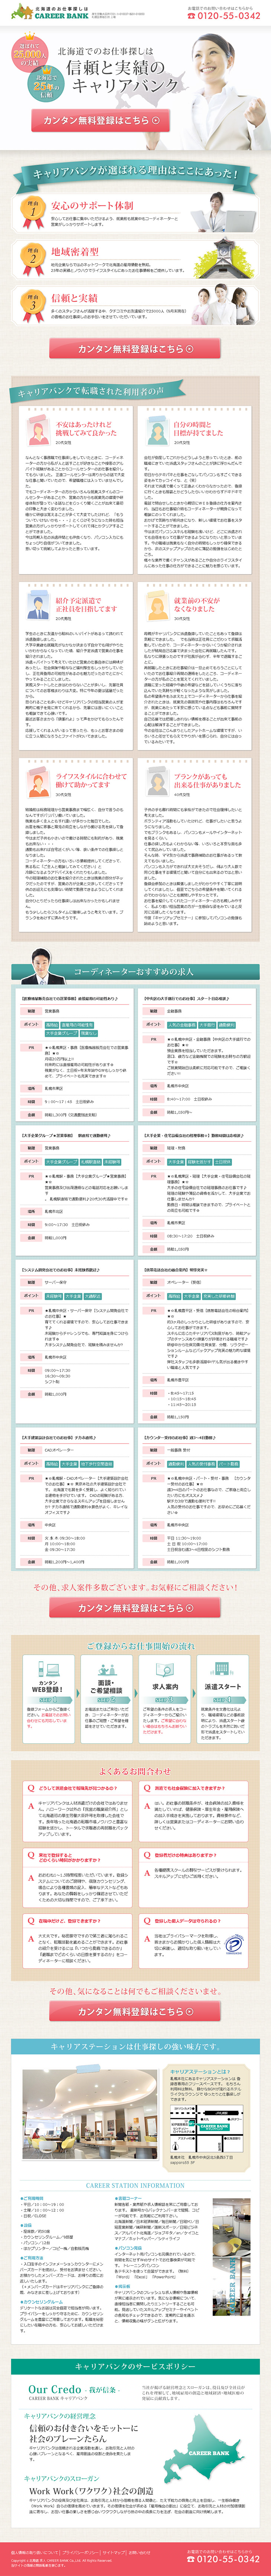Click the カンタン無料登録はこちら button in the hero banner
This screenshot has height=2576, width=271.
pos(100,121)
